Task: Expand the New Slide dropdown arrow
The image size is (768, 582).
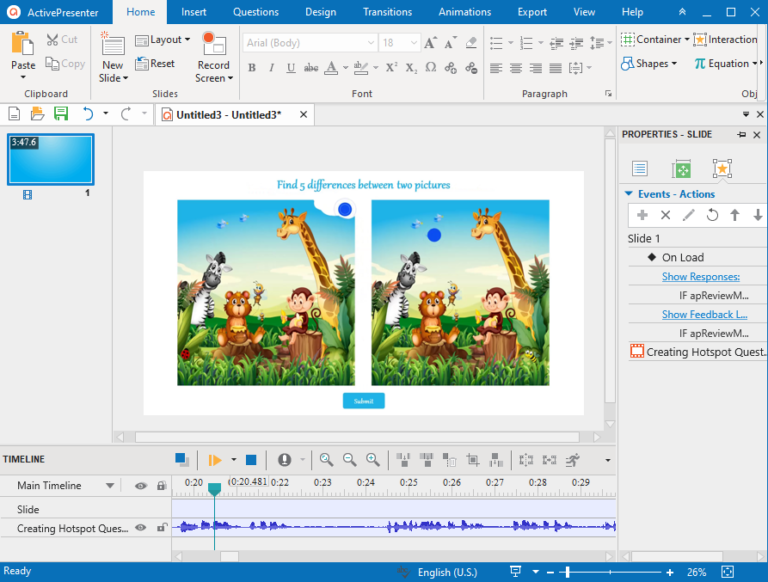Action: (x=125, y=78)
